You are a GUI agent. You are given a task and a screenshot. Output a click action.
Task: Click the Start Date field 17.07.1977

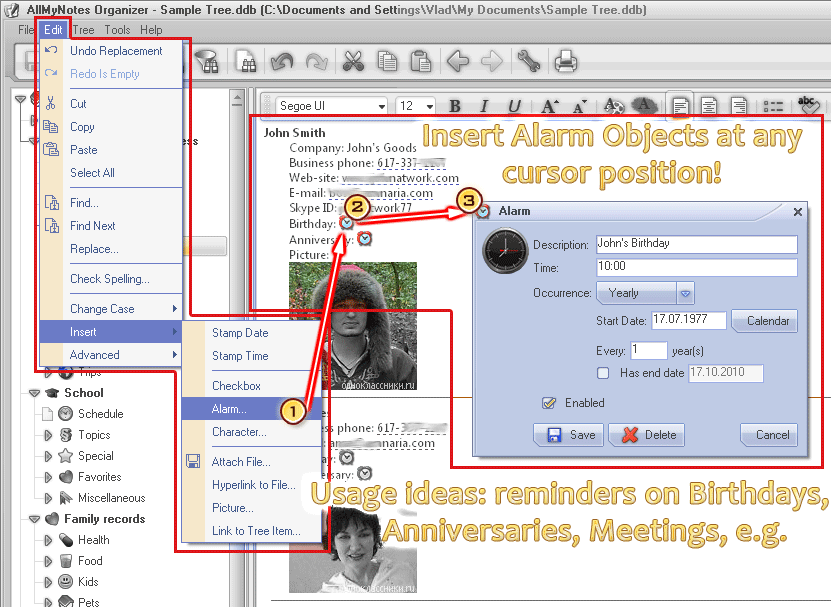688,320
